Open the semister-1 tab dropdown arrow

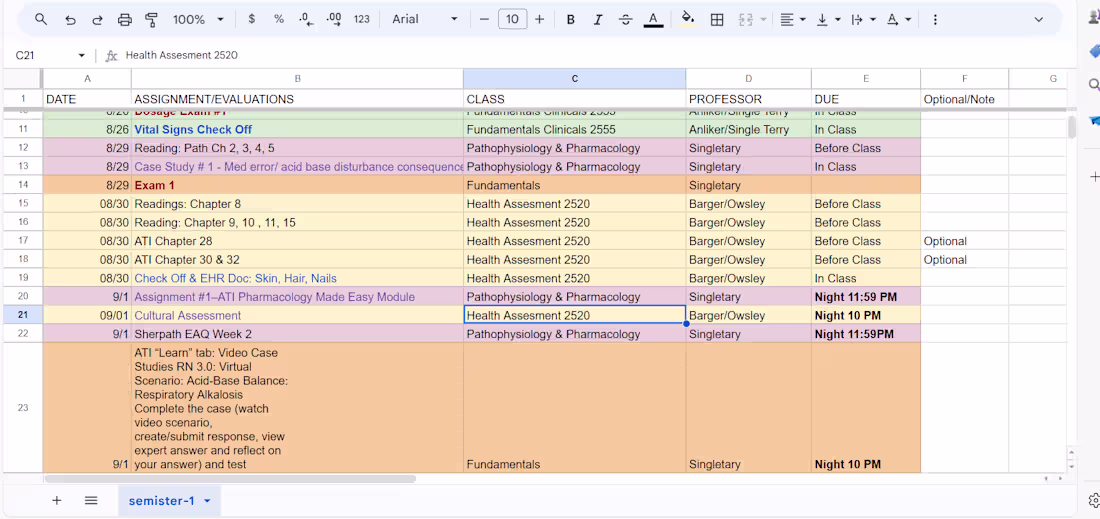pos(207,501)
